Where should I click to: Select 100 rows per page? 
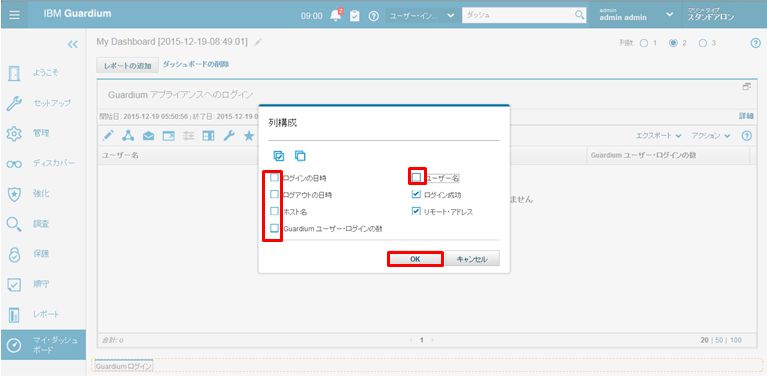(736, 340)
